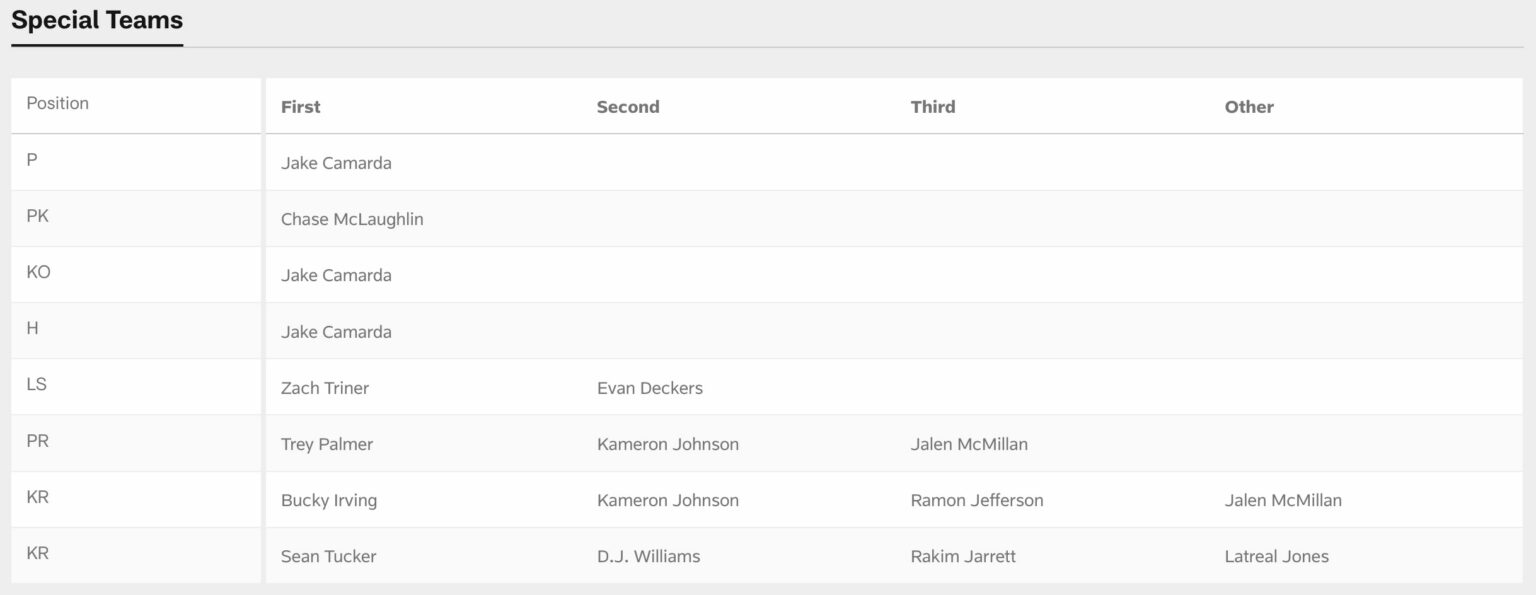Click Kameron Johnson in the PR row
The width and height of the screenshot is (1536, 595).
click(x=668, y=444)
